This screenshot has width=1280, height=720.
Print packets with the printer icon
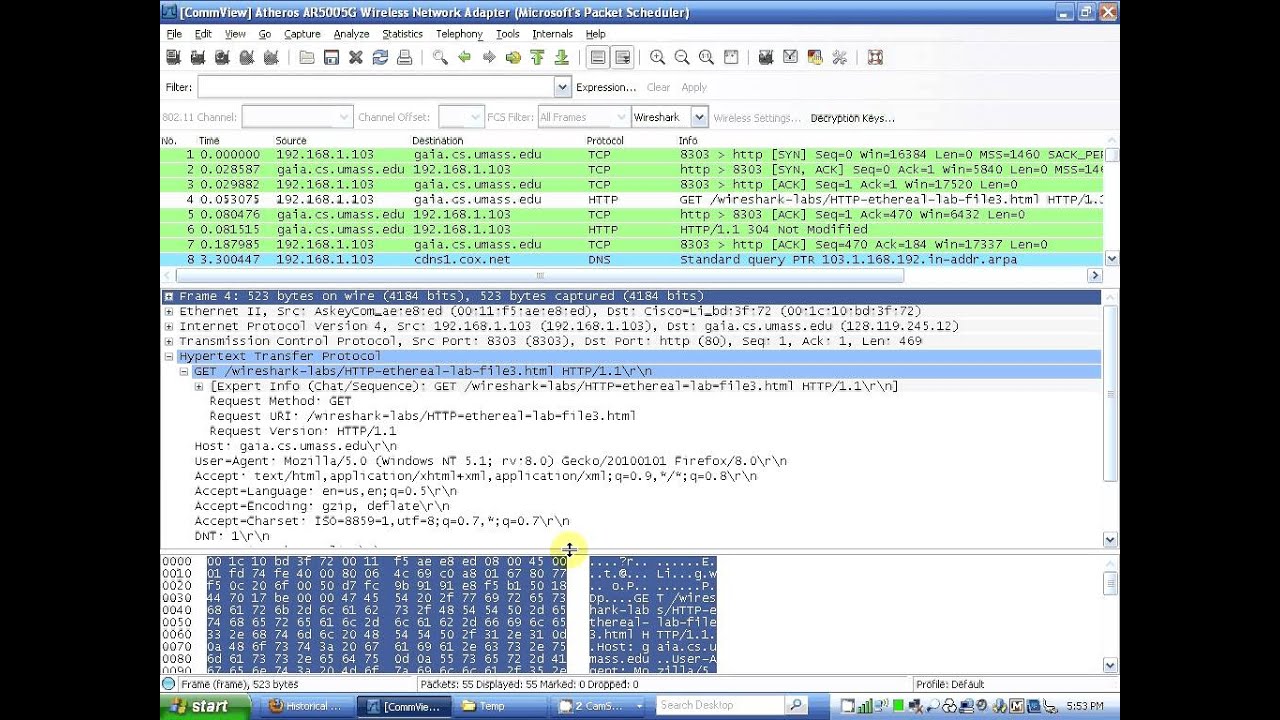point(404,58)
